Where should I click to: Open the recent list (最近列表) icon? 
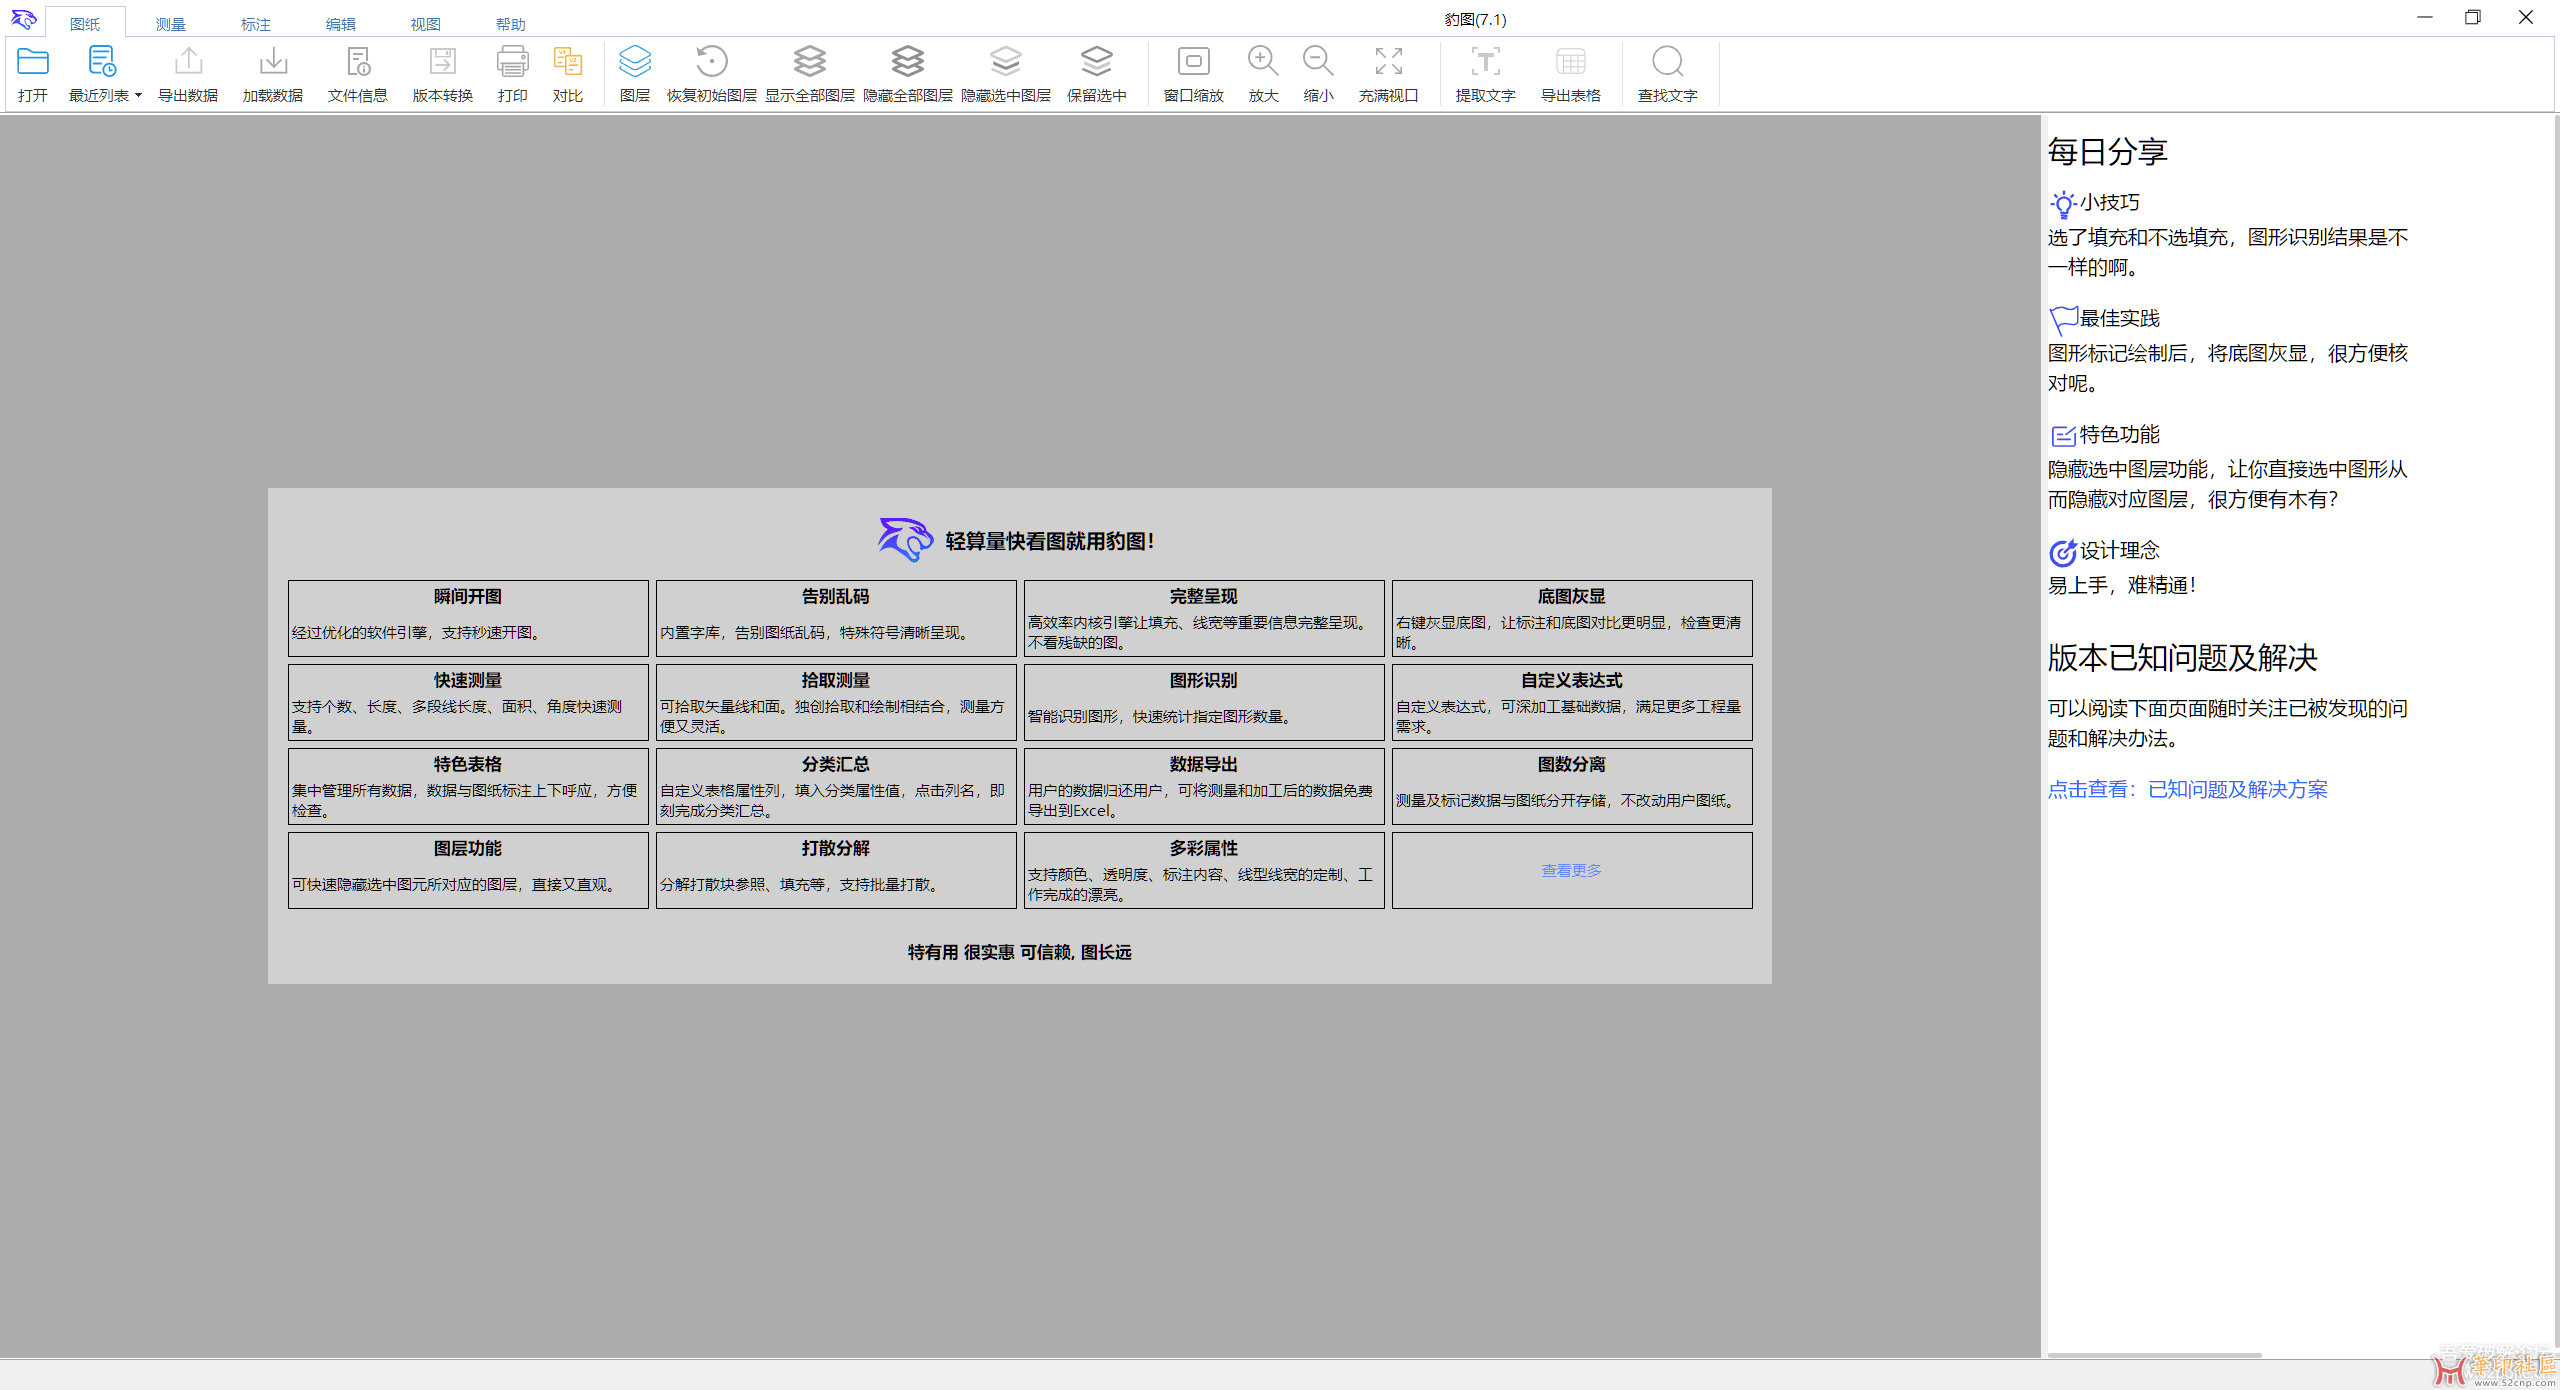coord(101,62)
